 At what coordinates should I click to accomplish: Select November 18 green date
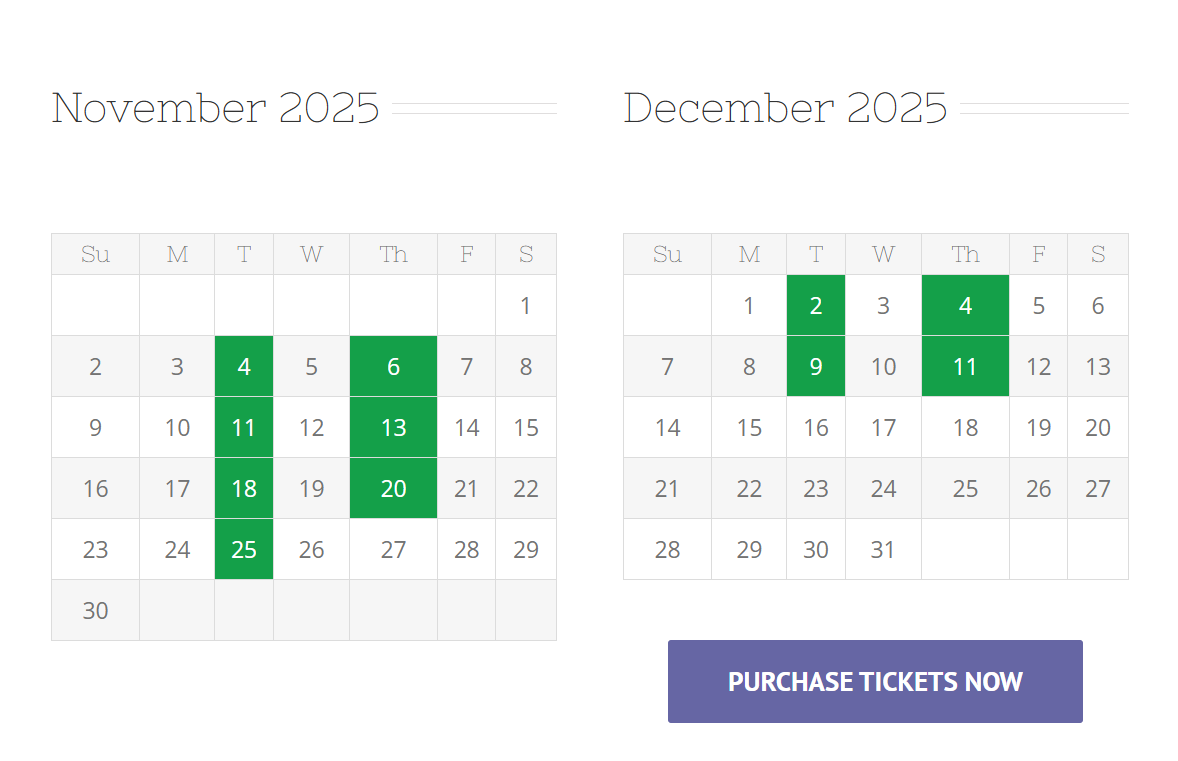click(x=244, y=488)
